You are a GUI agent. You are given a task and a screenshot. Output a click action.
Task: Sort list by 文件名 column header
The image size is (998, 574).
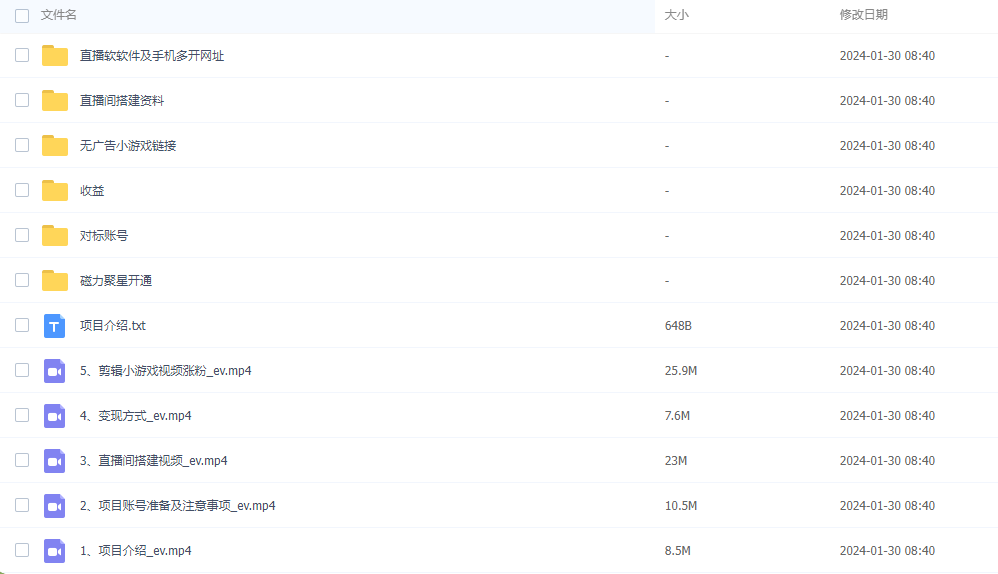coord(59,15)
